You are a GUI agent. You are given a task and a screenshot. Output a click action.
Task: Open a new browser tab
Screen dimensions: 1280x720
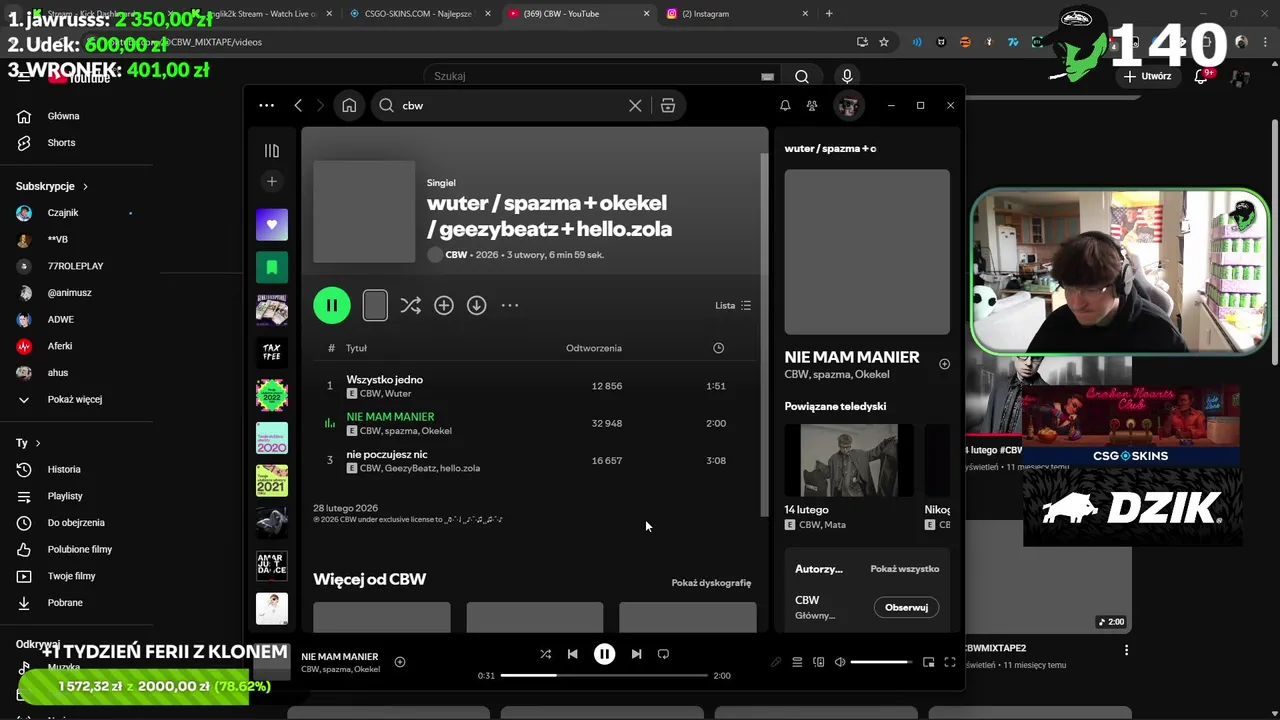tap(829, 14)
